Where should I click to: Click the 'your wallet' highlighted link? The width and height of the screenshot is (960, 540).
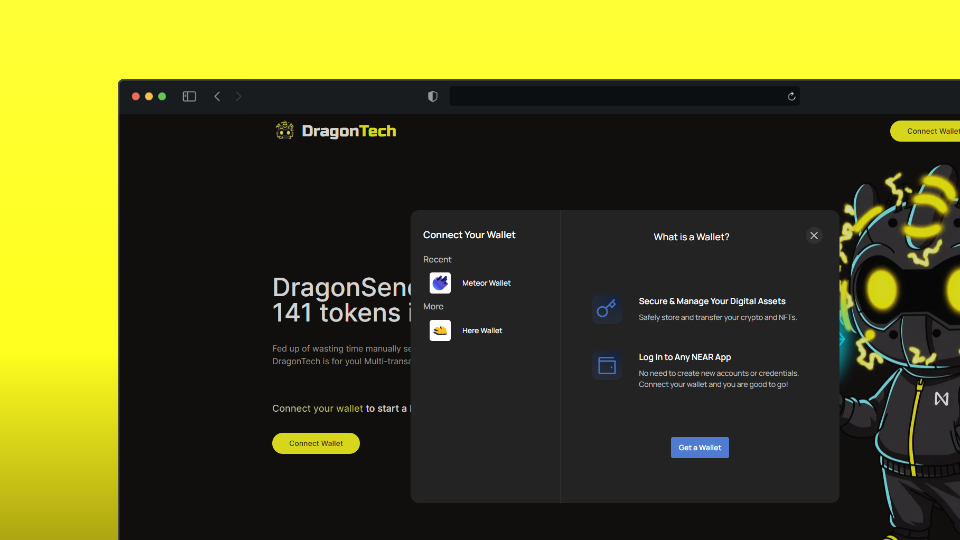(338, 408)
